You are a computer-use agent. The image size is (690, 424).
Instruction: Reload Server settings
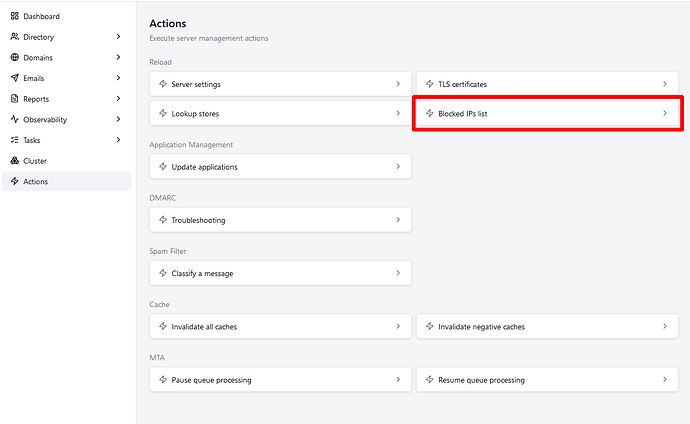(280, 84)
